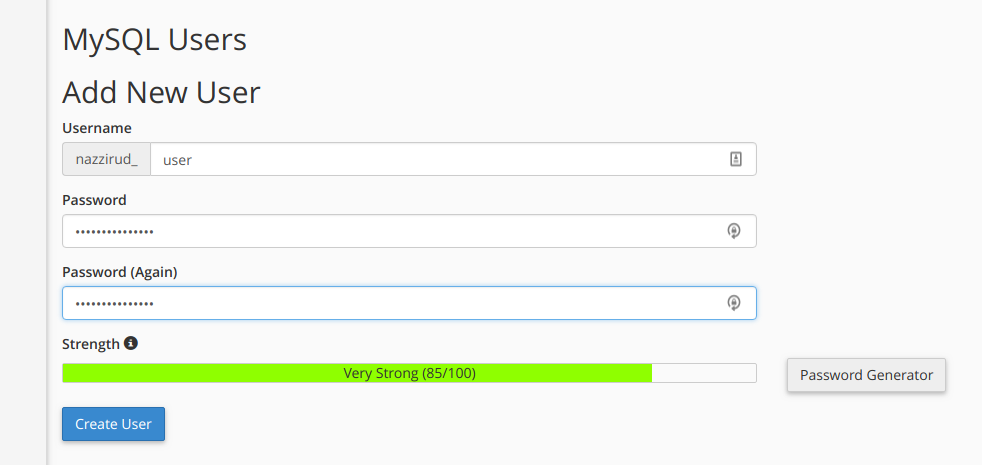Open the Strength info tooltip icon
Screen dimensions: 982x465
[130, 343]
